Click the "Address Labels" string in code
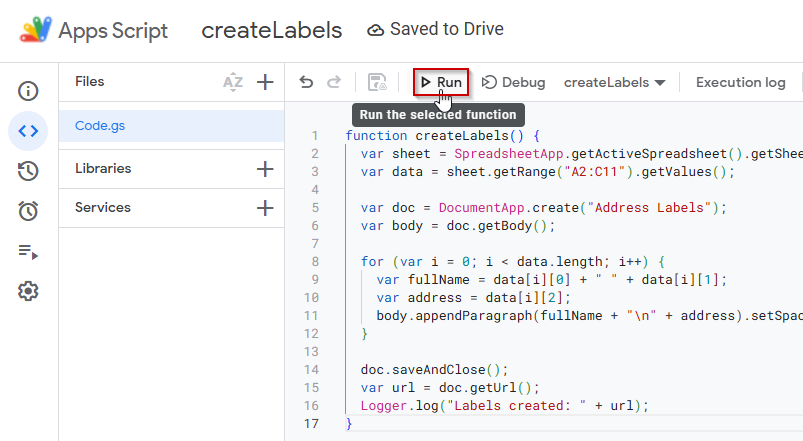 pyautogui.click(x=649, y=207)
